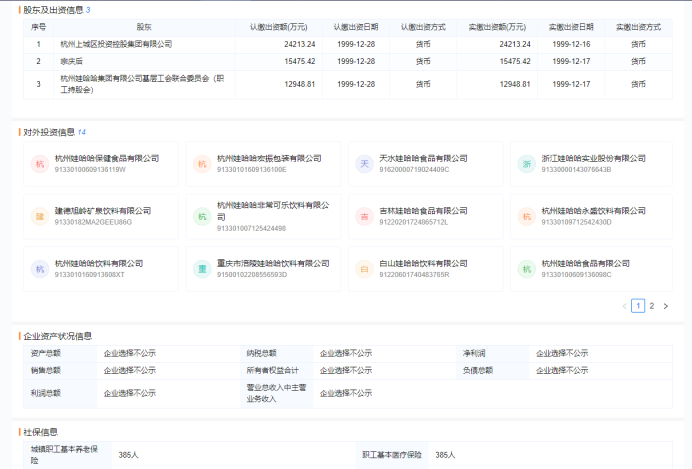Click the 吉 icon of 吉林娃哈哈食品有限公司
Viewport: 692px width, 469px height.
point(365,217)
